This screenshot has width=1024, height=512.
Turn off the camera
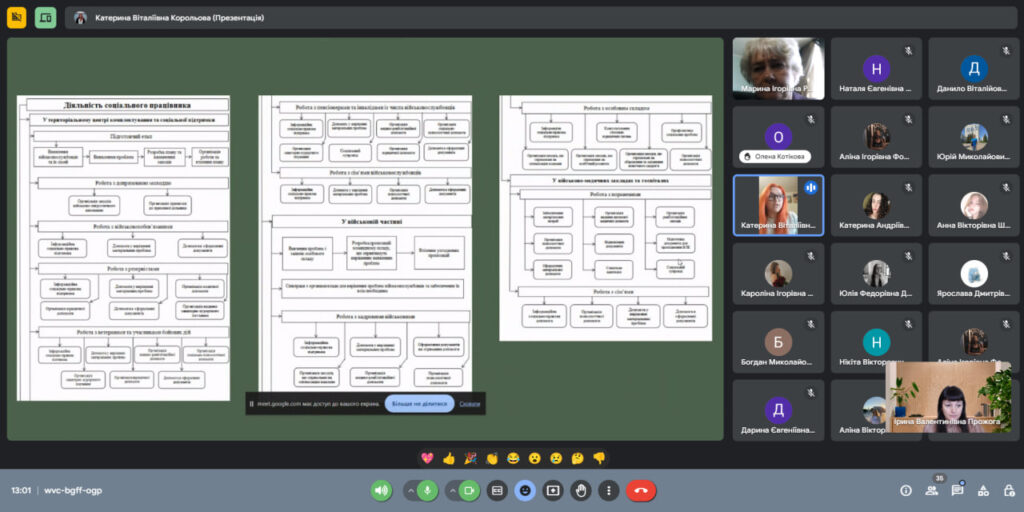(x=468, y=491)
